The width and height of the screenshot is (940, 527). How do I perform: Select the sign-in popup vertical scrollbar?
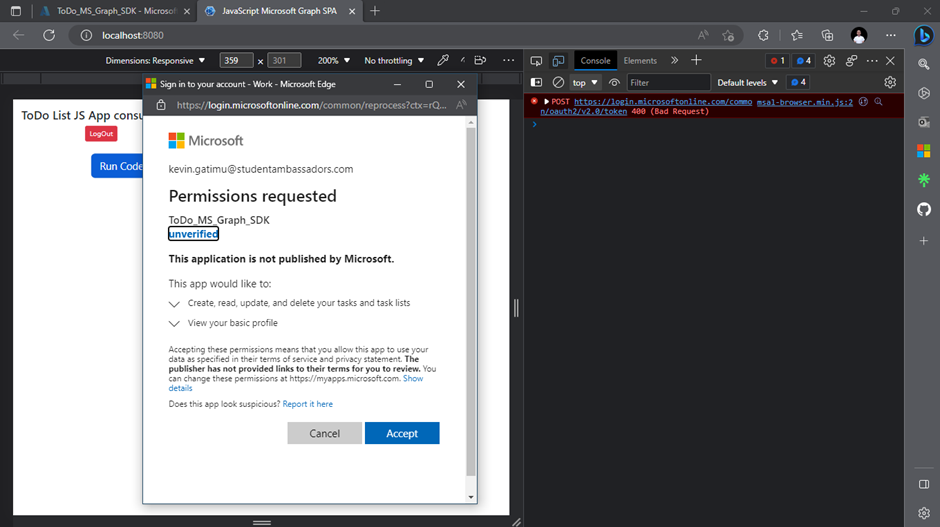click(x=471, y=303)
